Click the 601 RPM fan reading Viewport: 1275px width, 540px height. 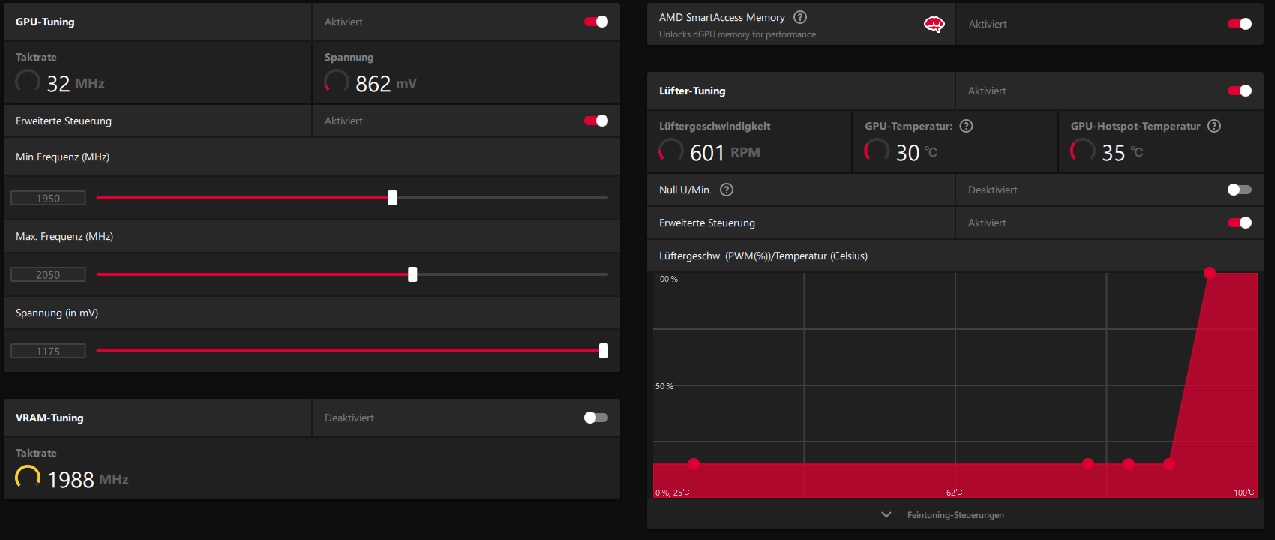725,152
